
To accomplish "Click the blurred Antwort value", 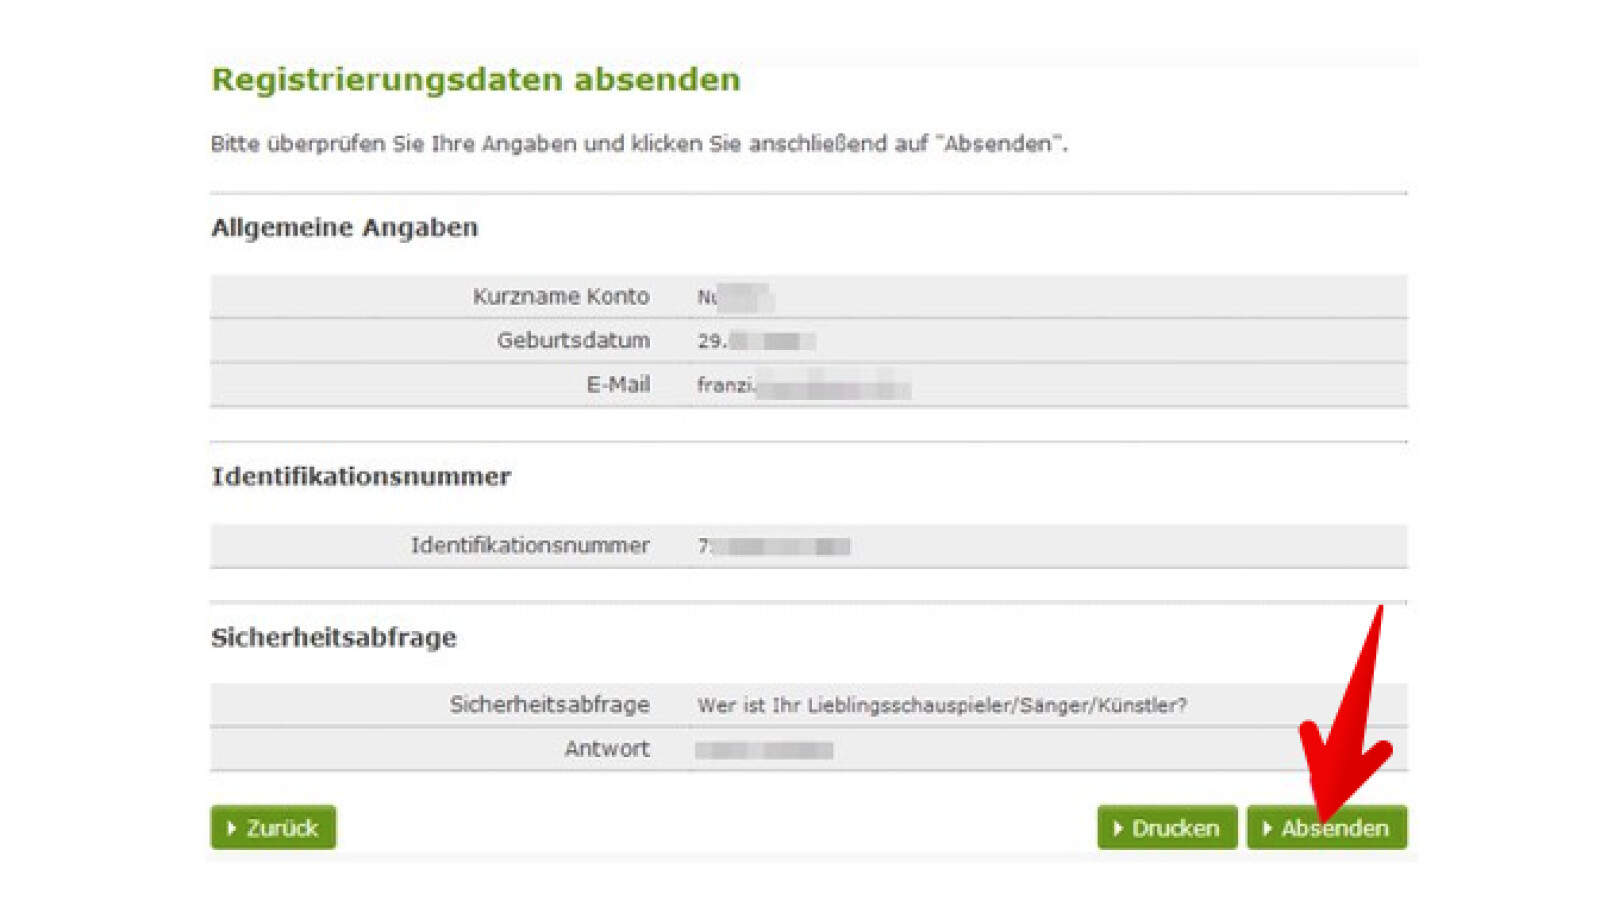I will point(764,750).
